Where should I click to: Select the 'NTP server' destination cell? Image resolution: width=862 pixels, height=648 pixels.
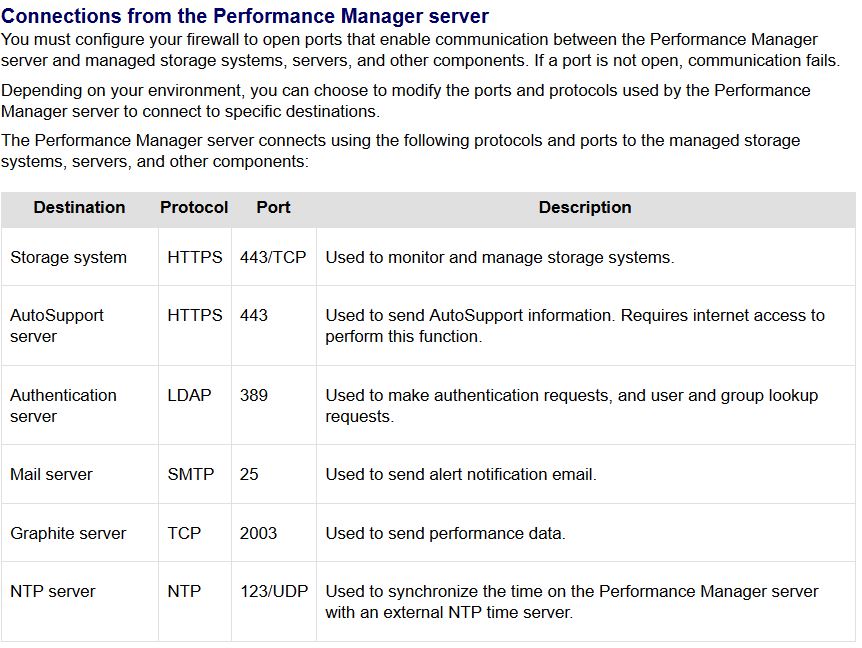point(52,592)
